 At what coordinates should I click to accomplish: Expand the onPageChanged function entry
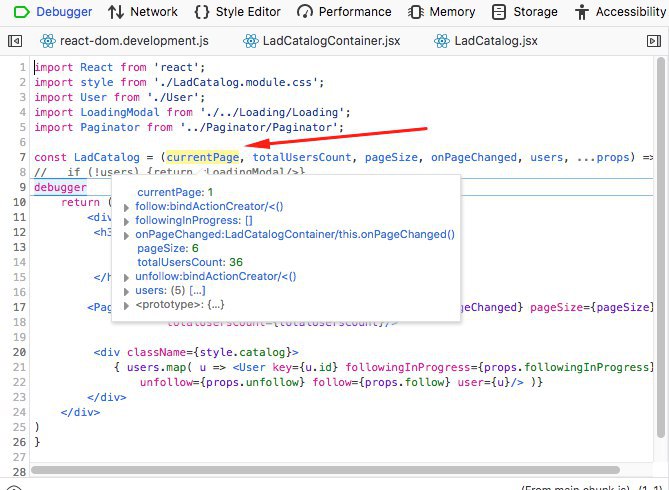[x=126, y=236]
